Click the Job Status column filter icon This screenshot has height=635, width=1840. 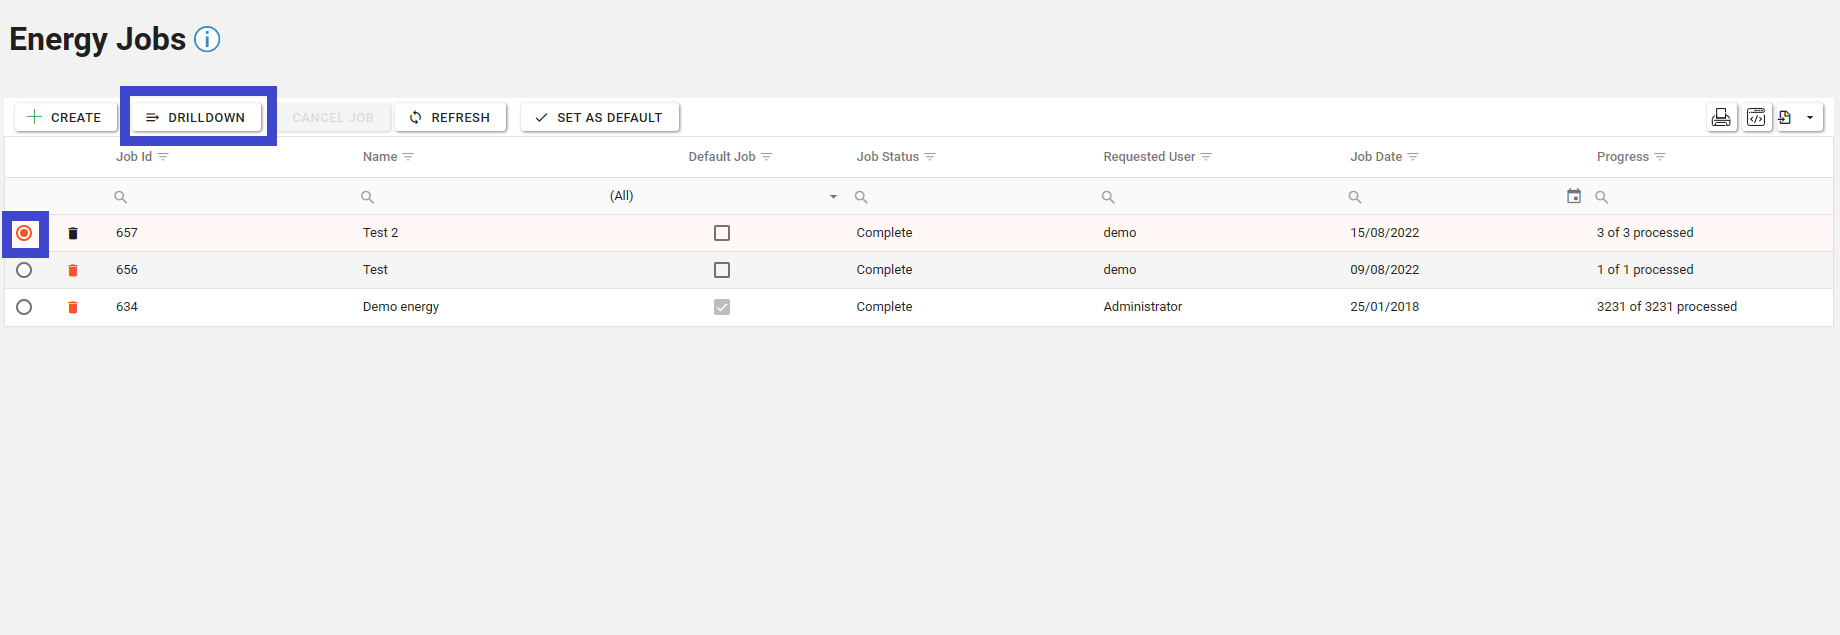[930, 157]
